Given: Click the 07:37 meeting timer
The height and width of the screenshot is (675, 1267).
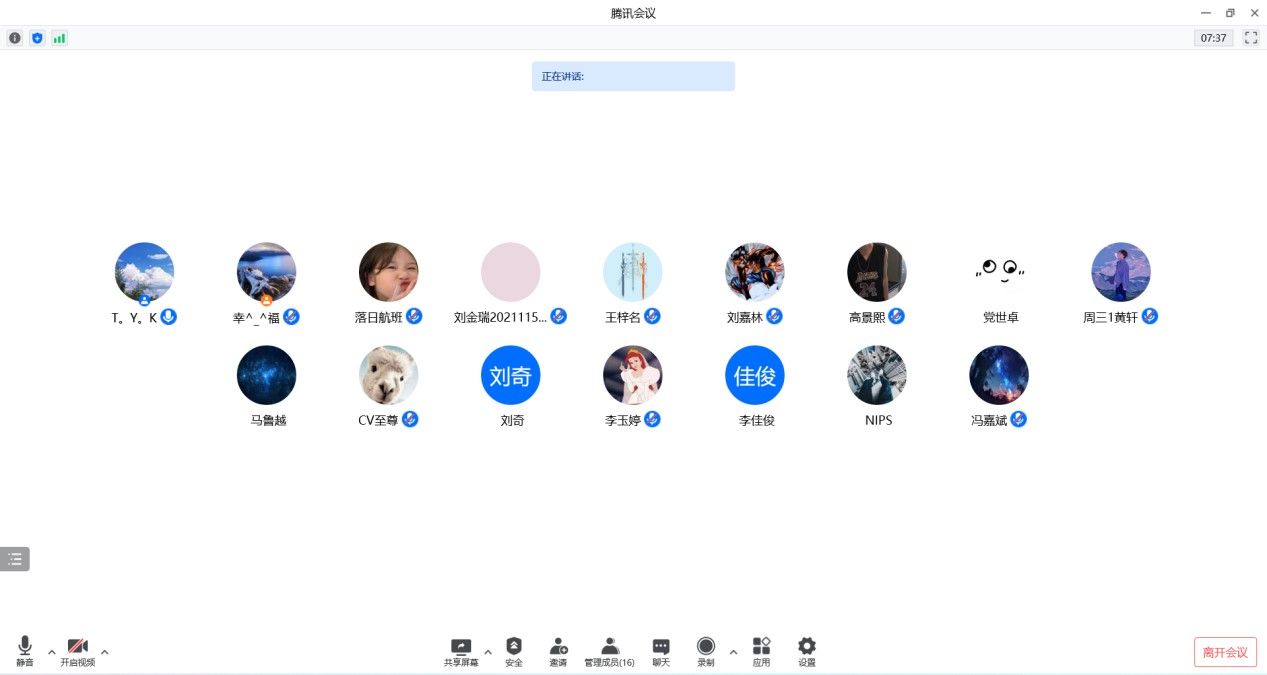Looking at the screenshot, I should coord(1213,38).
